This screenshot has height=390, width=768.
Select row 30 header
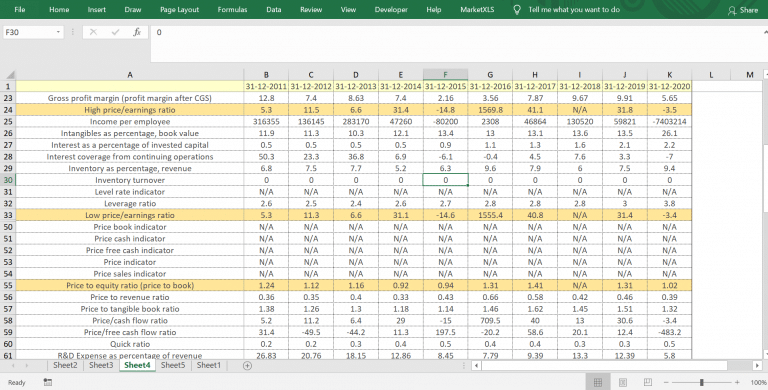(8, 180)
